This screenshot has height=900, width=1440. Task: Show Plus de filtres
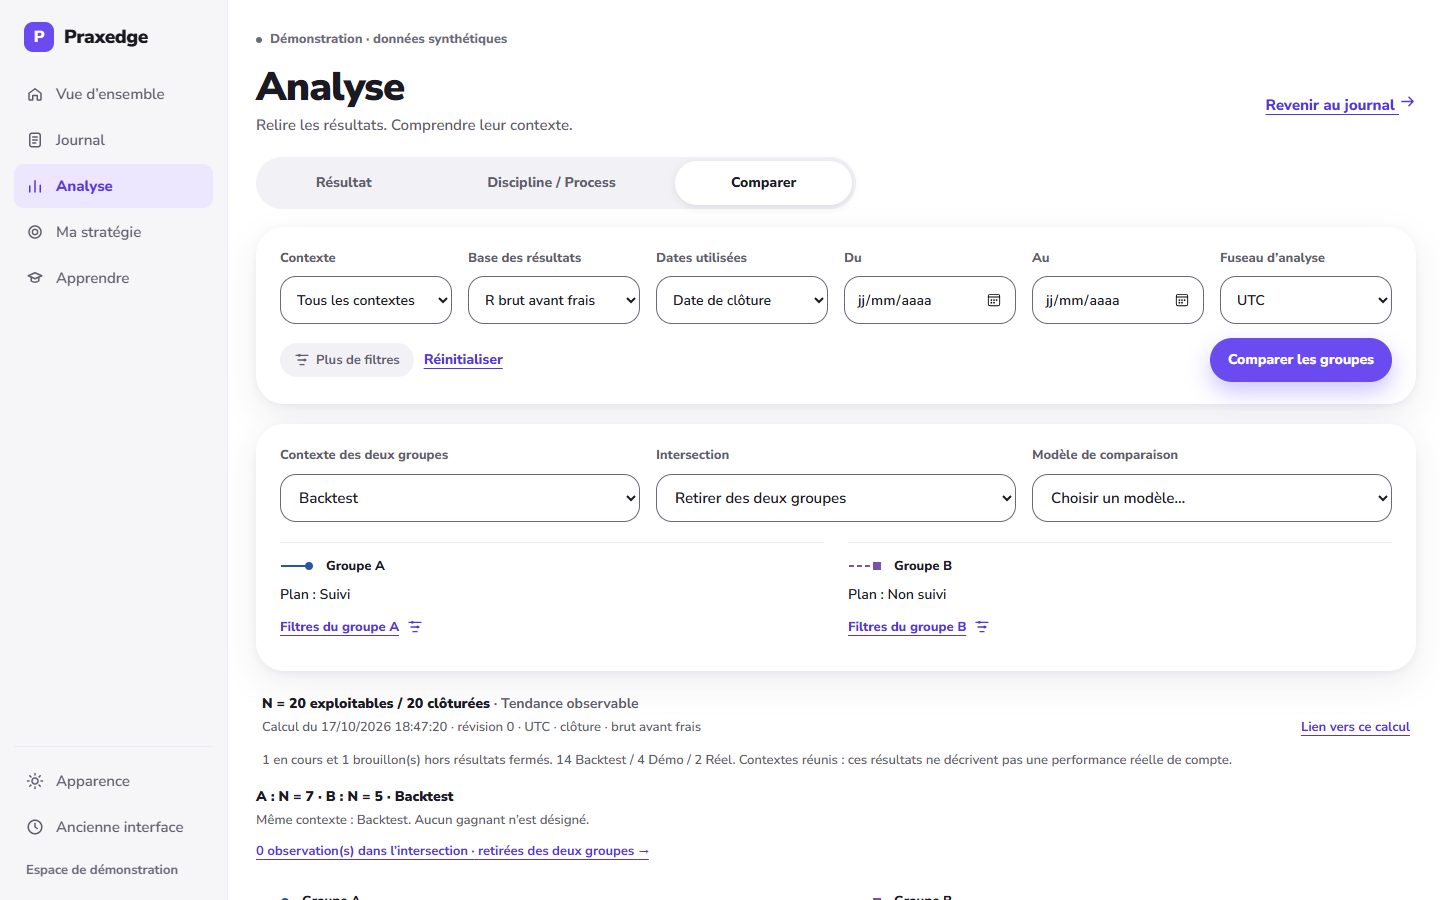tap(347, 360)
